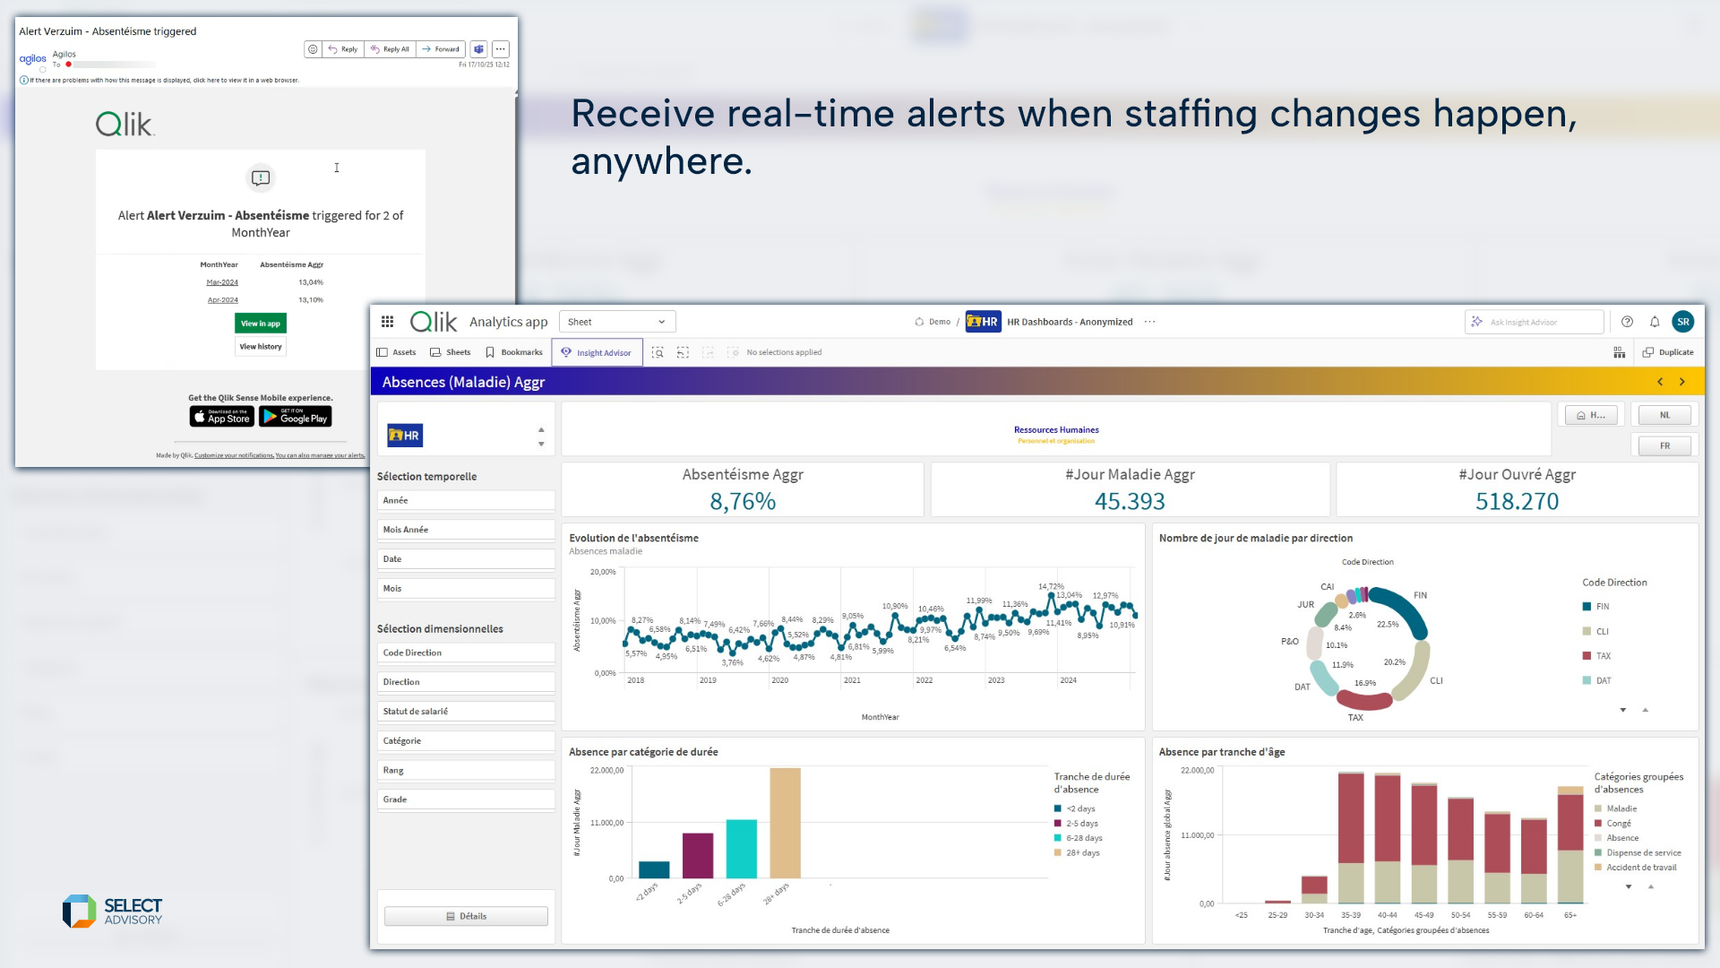
Task: Expand the Rang filter
Action: tap(466, 771)
